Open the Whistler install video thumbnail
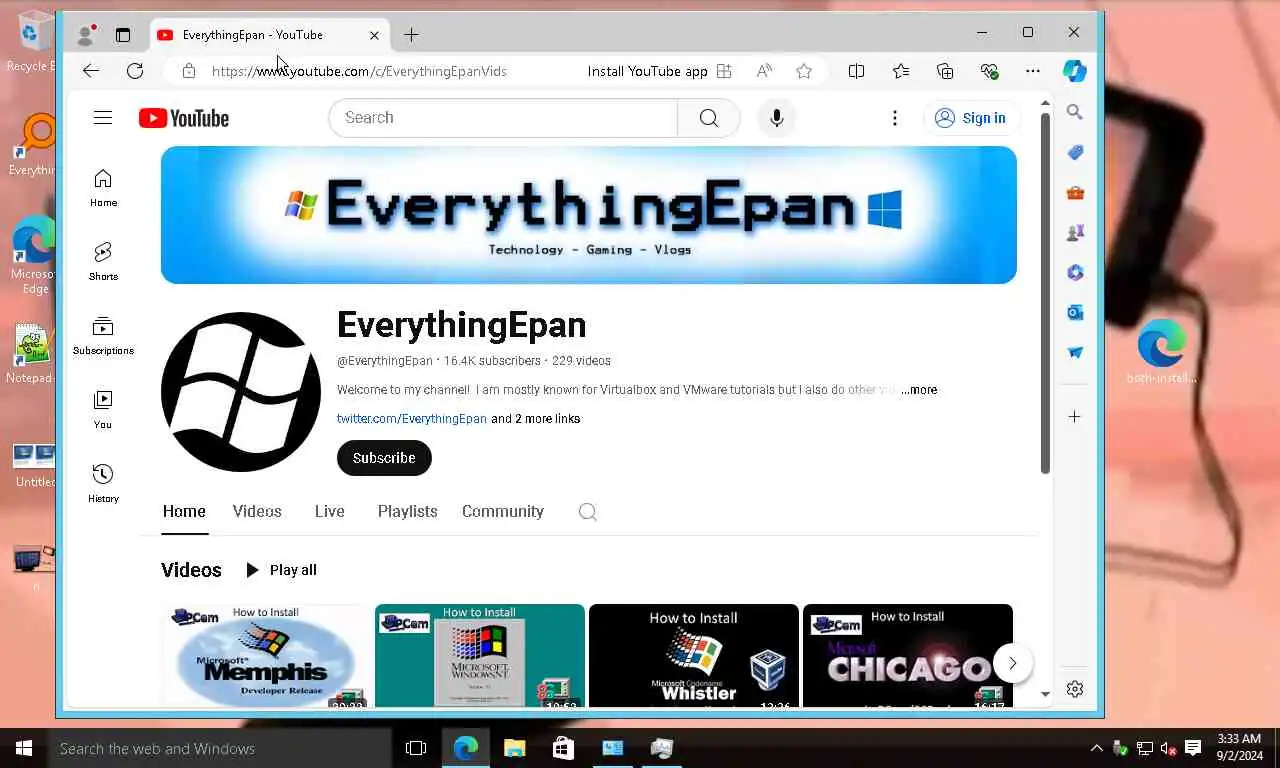 click(x=694, y=655)
